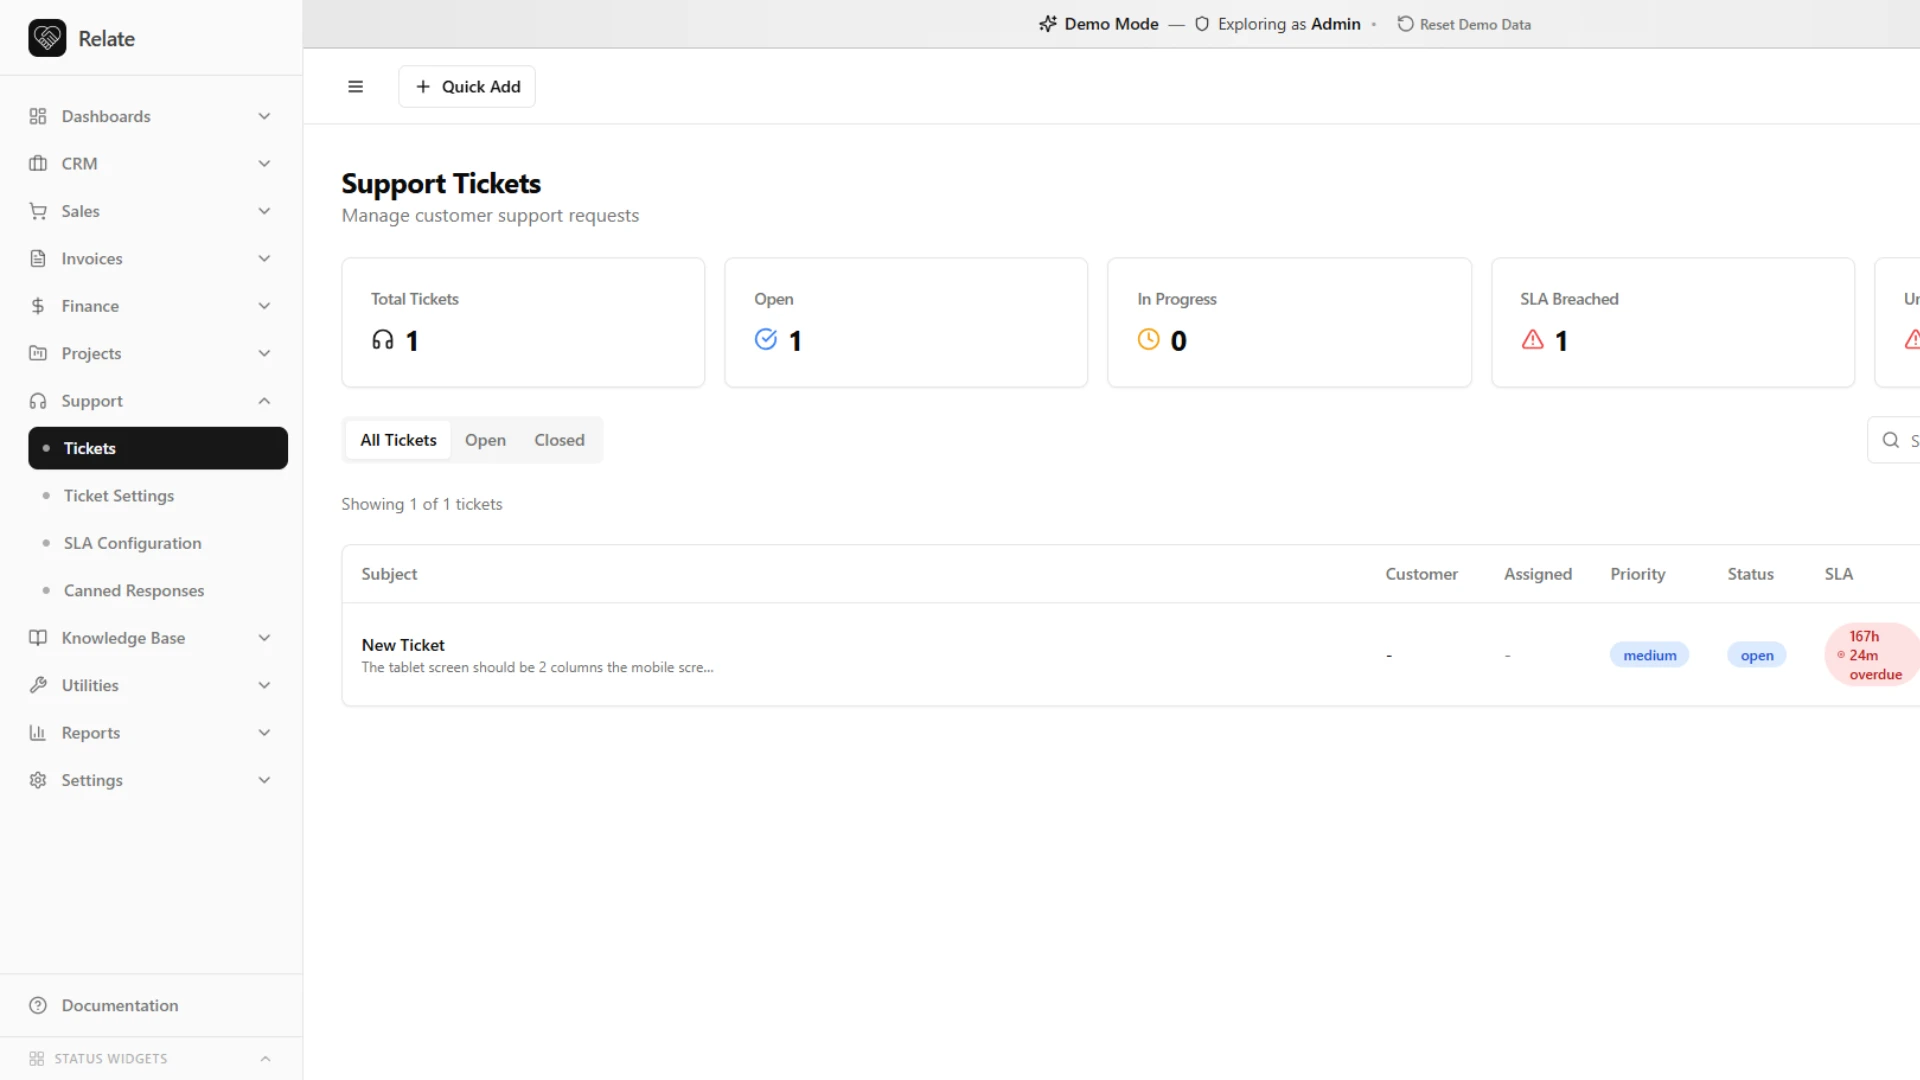Image resolution: width=1920 pixels, height=1080 pixels.
Task: Click the Showing 1 of 1 tickets text
Action: click(421, 504)
